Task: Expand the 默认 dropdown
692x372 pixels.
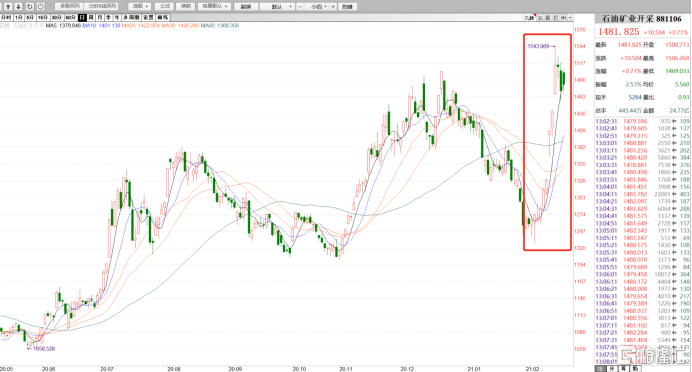Action: pos(277,7)
